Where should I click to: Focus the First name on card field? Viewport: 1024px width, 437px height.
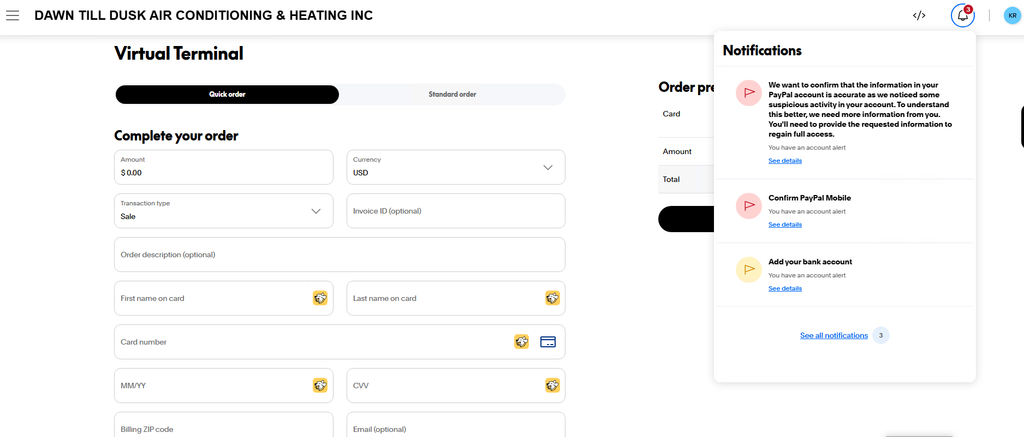[223, 299]
